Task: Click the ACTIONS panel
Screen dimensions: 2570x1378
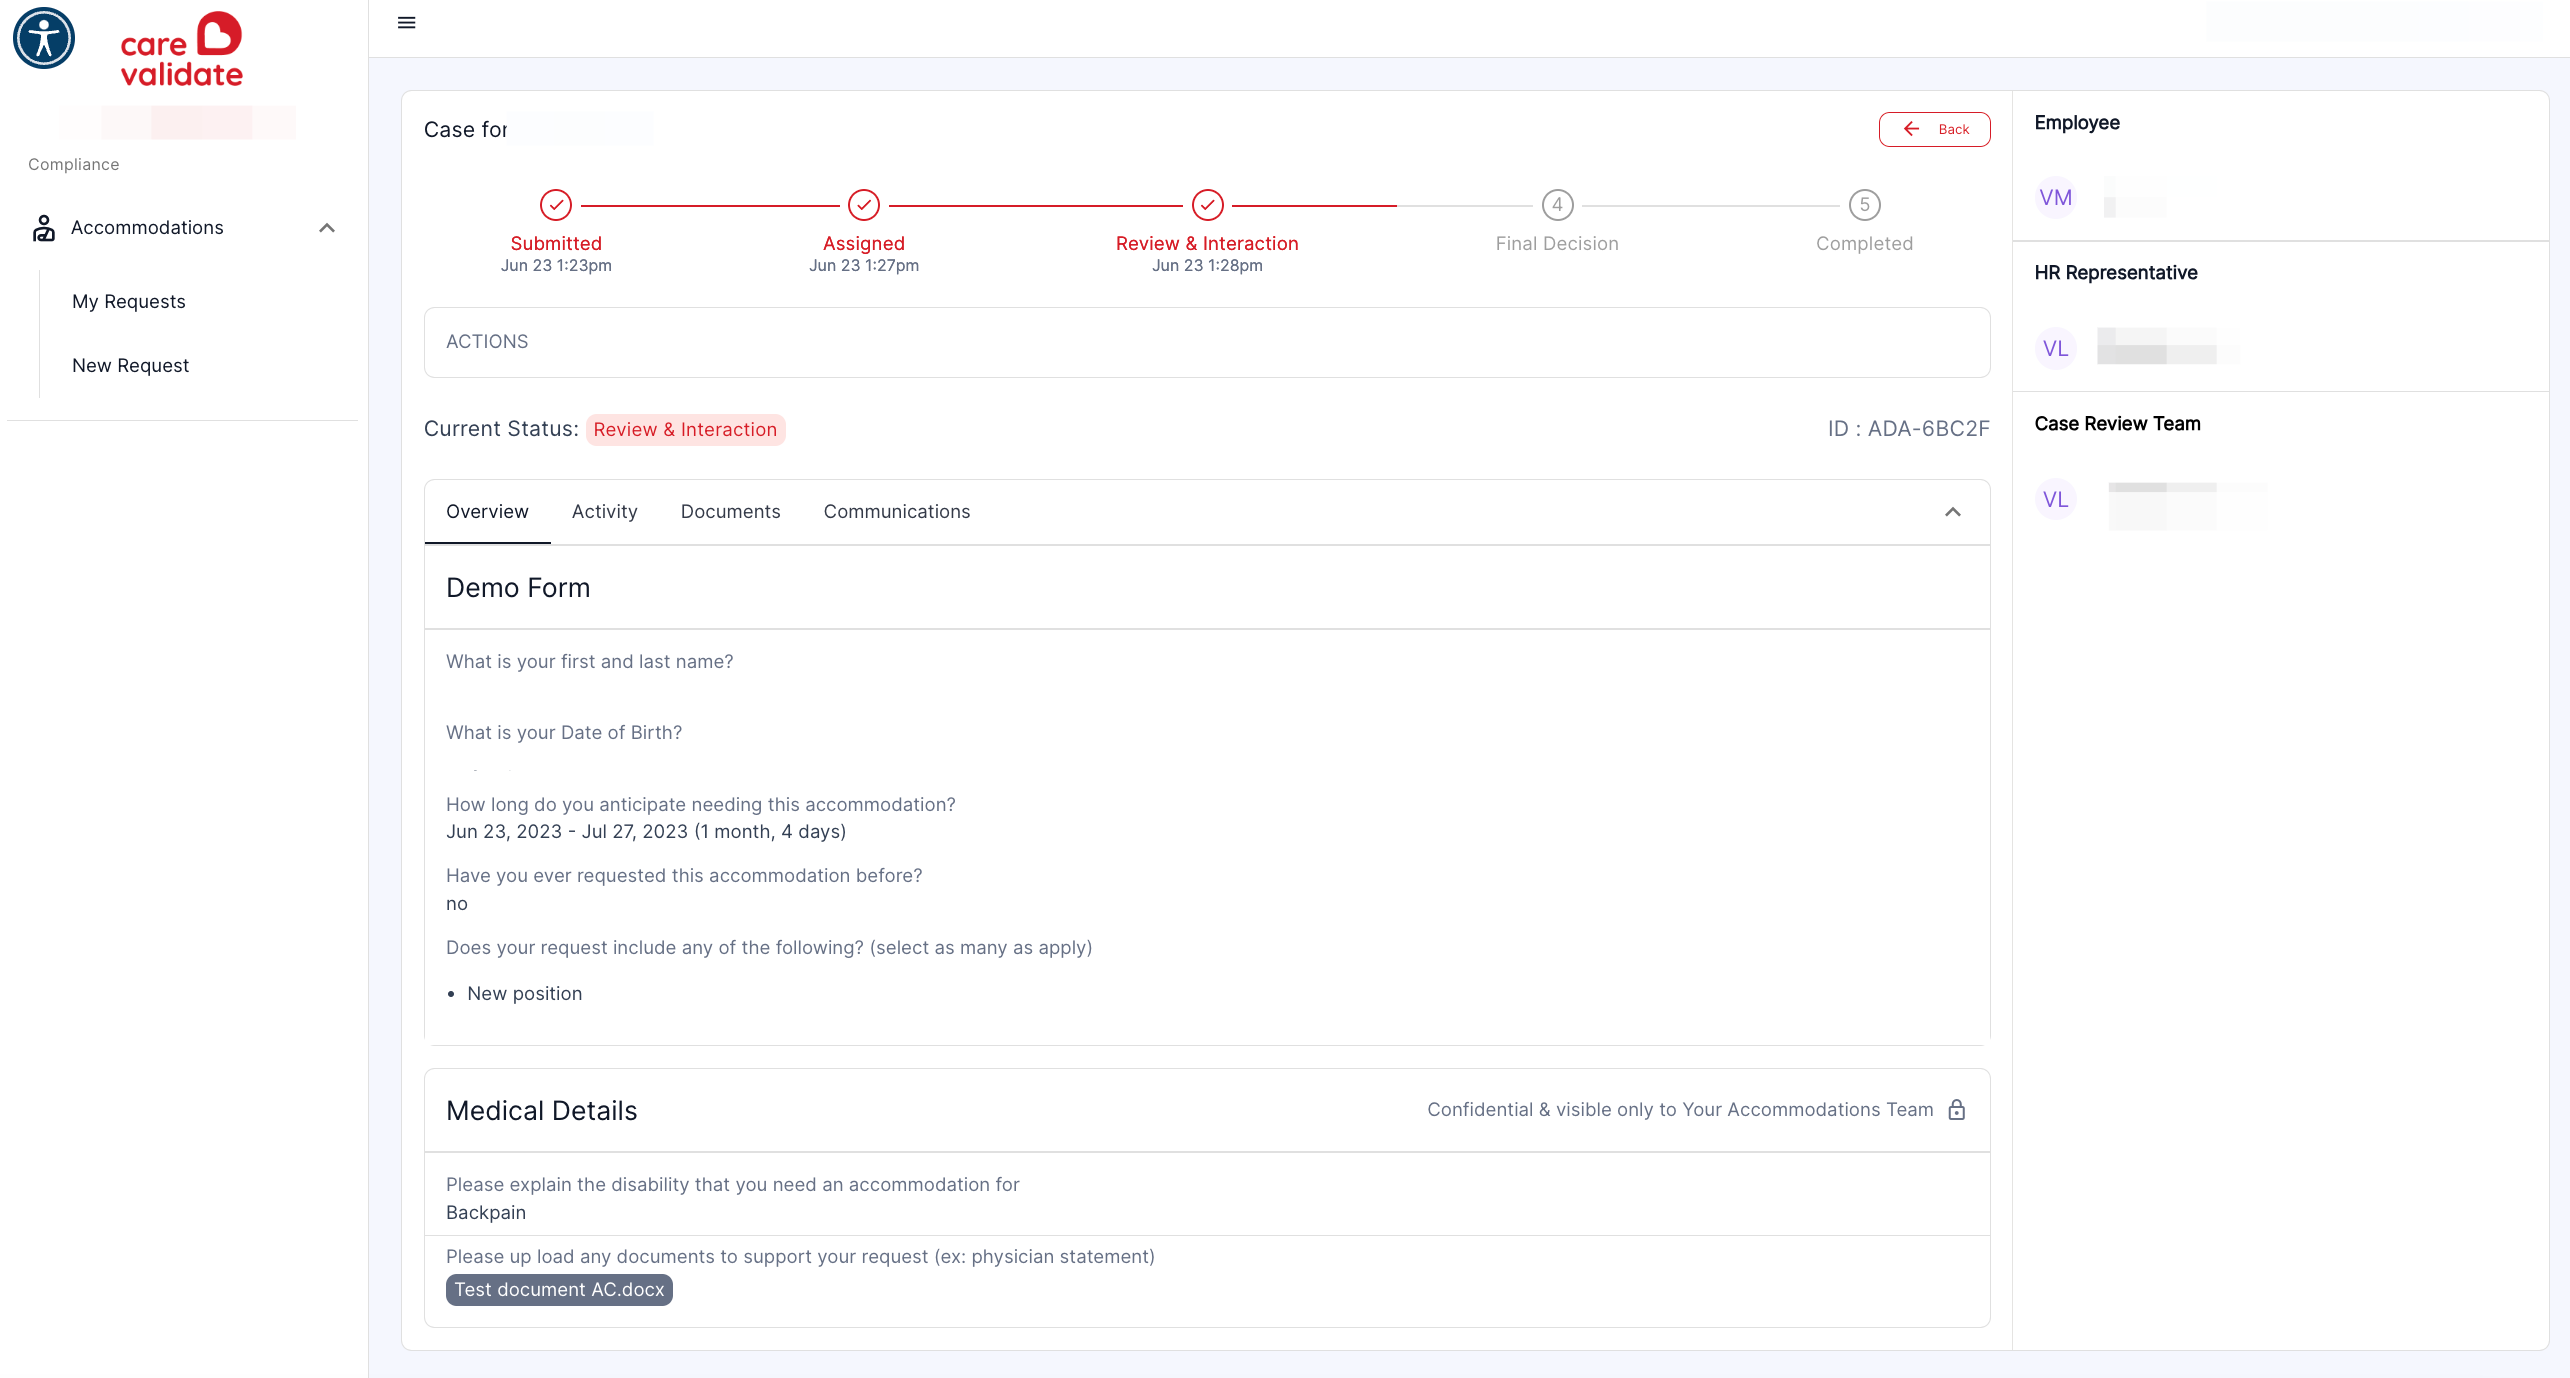Action: point(1207,342)
